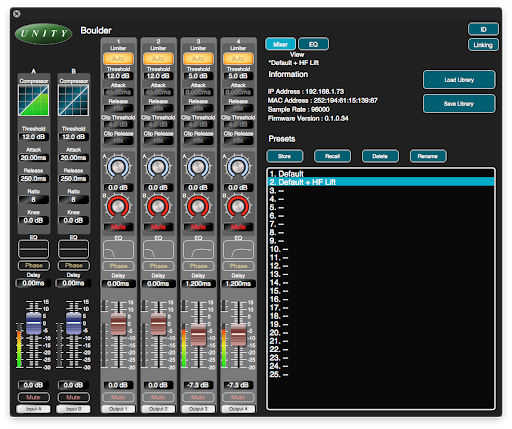The height and width of the screenshot is (429, 512).
Task: Open the Compressor A curve graph
Action: click(34, 100)
